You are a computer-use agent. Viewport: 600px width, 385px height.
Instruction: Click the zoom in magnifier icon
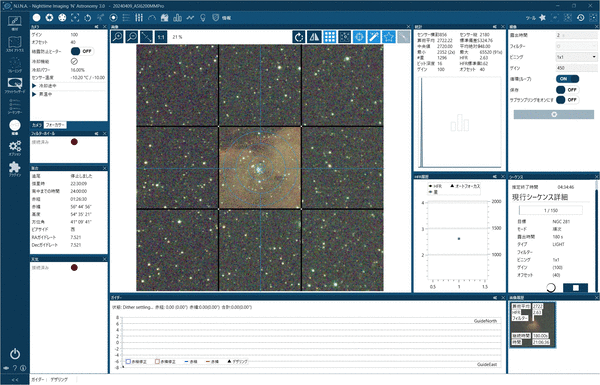[x=117, y=37]
